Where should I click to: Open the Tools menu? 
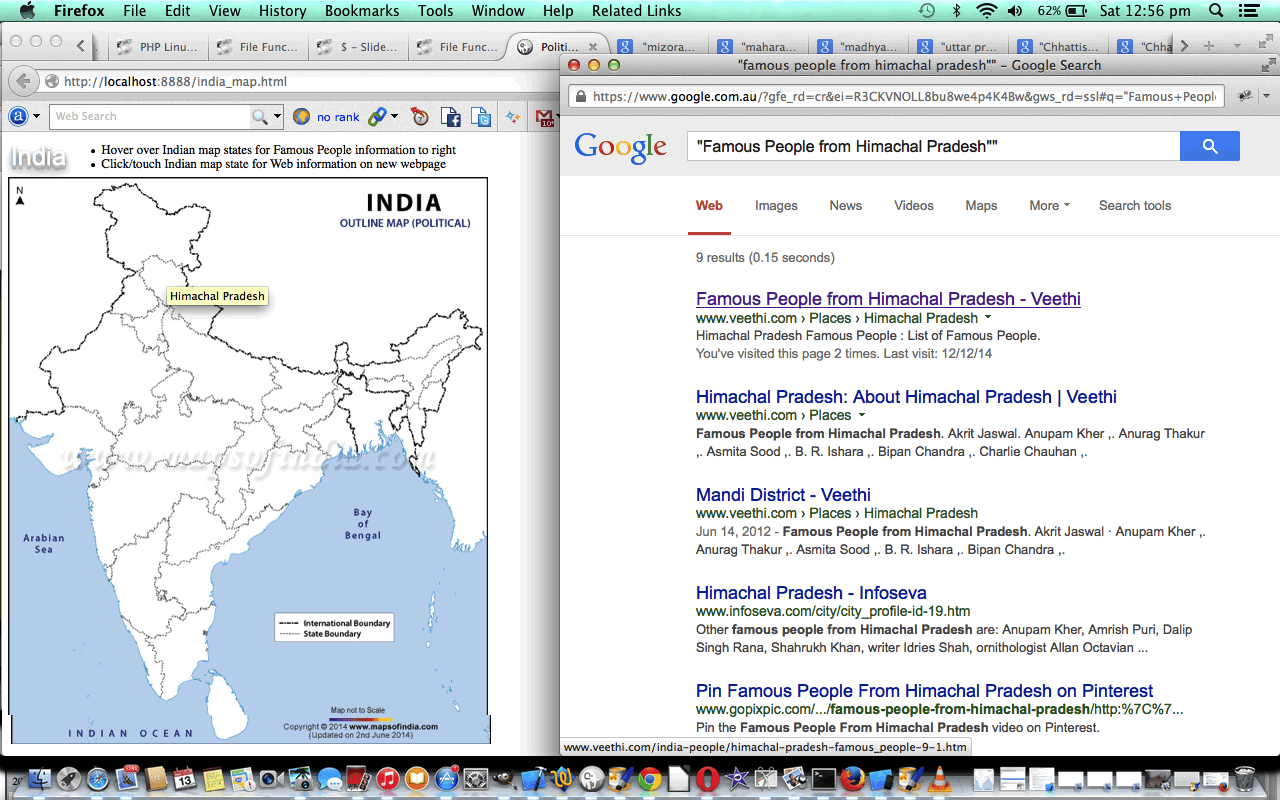click(x=435, y=11)
